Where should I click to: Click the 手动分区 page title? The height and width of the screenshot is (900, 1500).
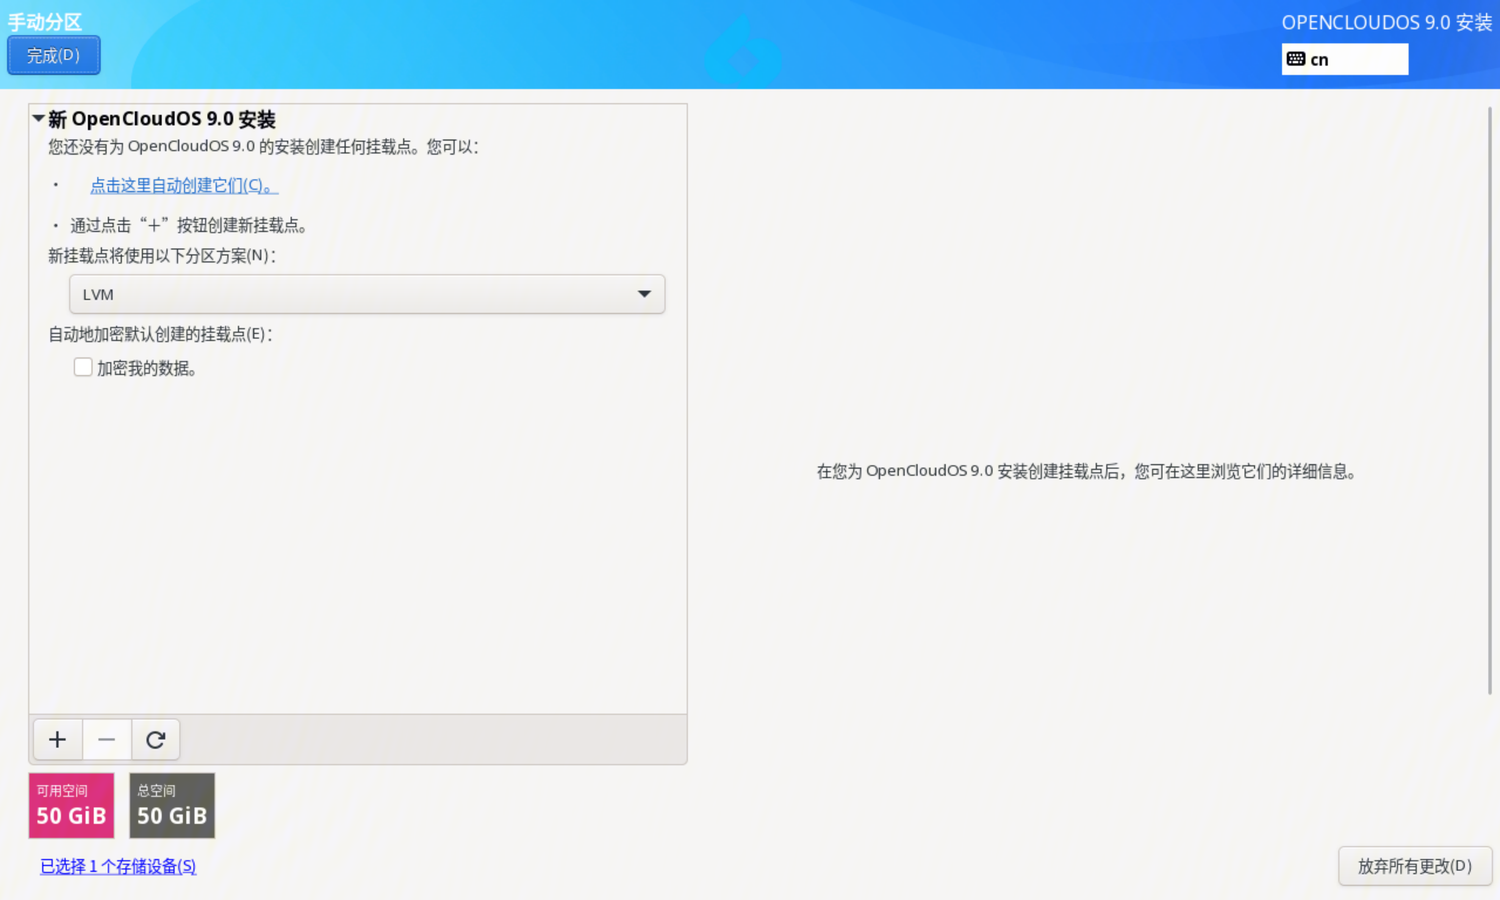(x=45, y=21)
